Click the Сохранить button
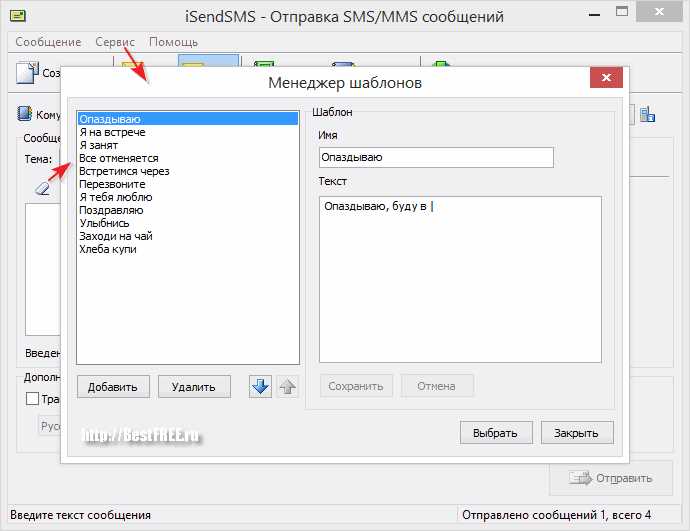690x531 pixels. tap(356, 386)
